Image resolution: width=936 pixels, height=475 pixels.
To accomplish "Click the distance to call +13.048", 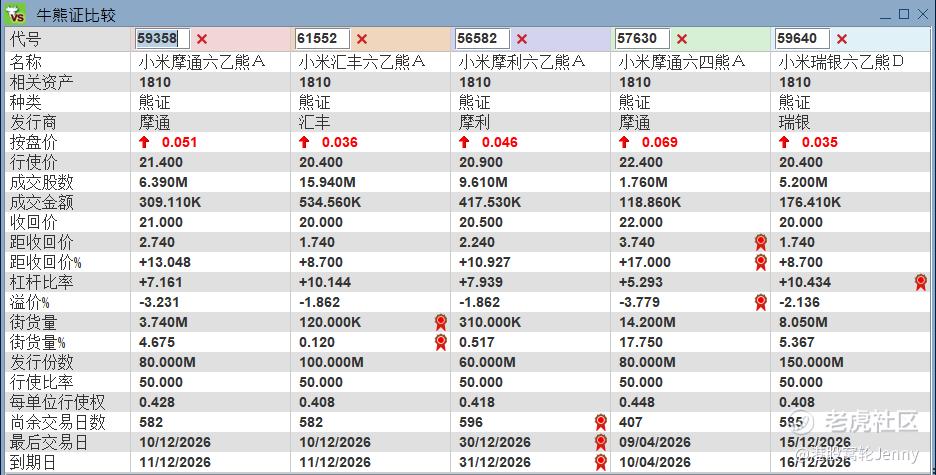I will click(165, 262).
